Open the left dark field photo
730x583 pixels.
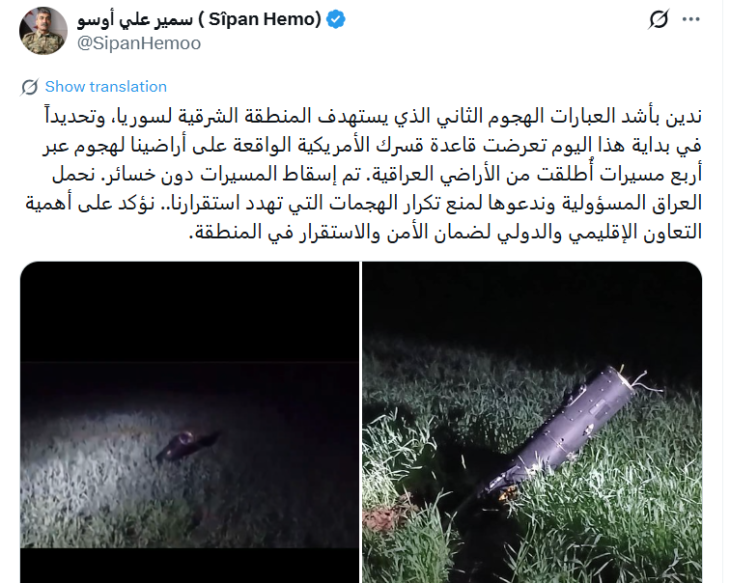pyautogui.click(x=189, y=422)
